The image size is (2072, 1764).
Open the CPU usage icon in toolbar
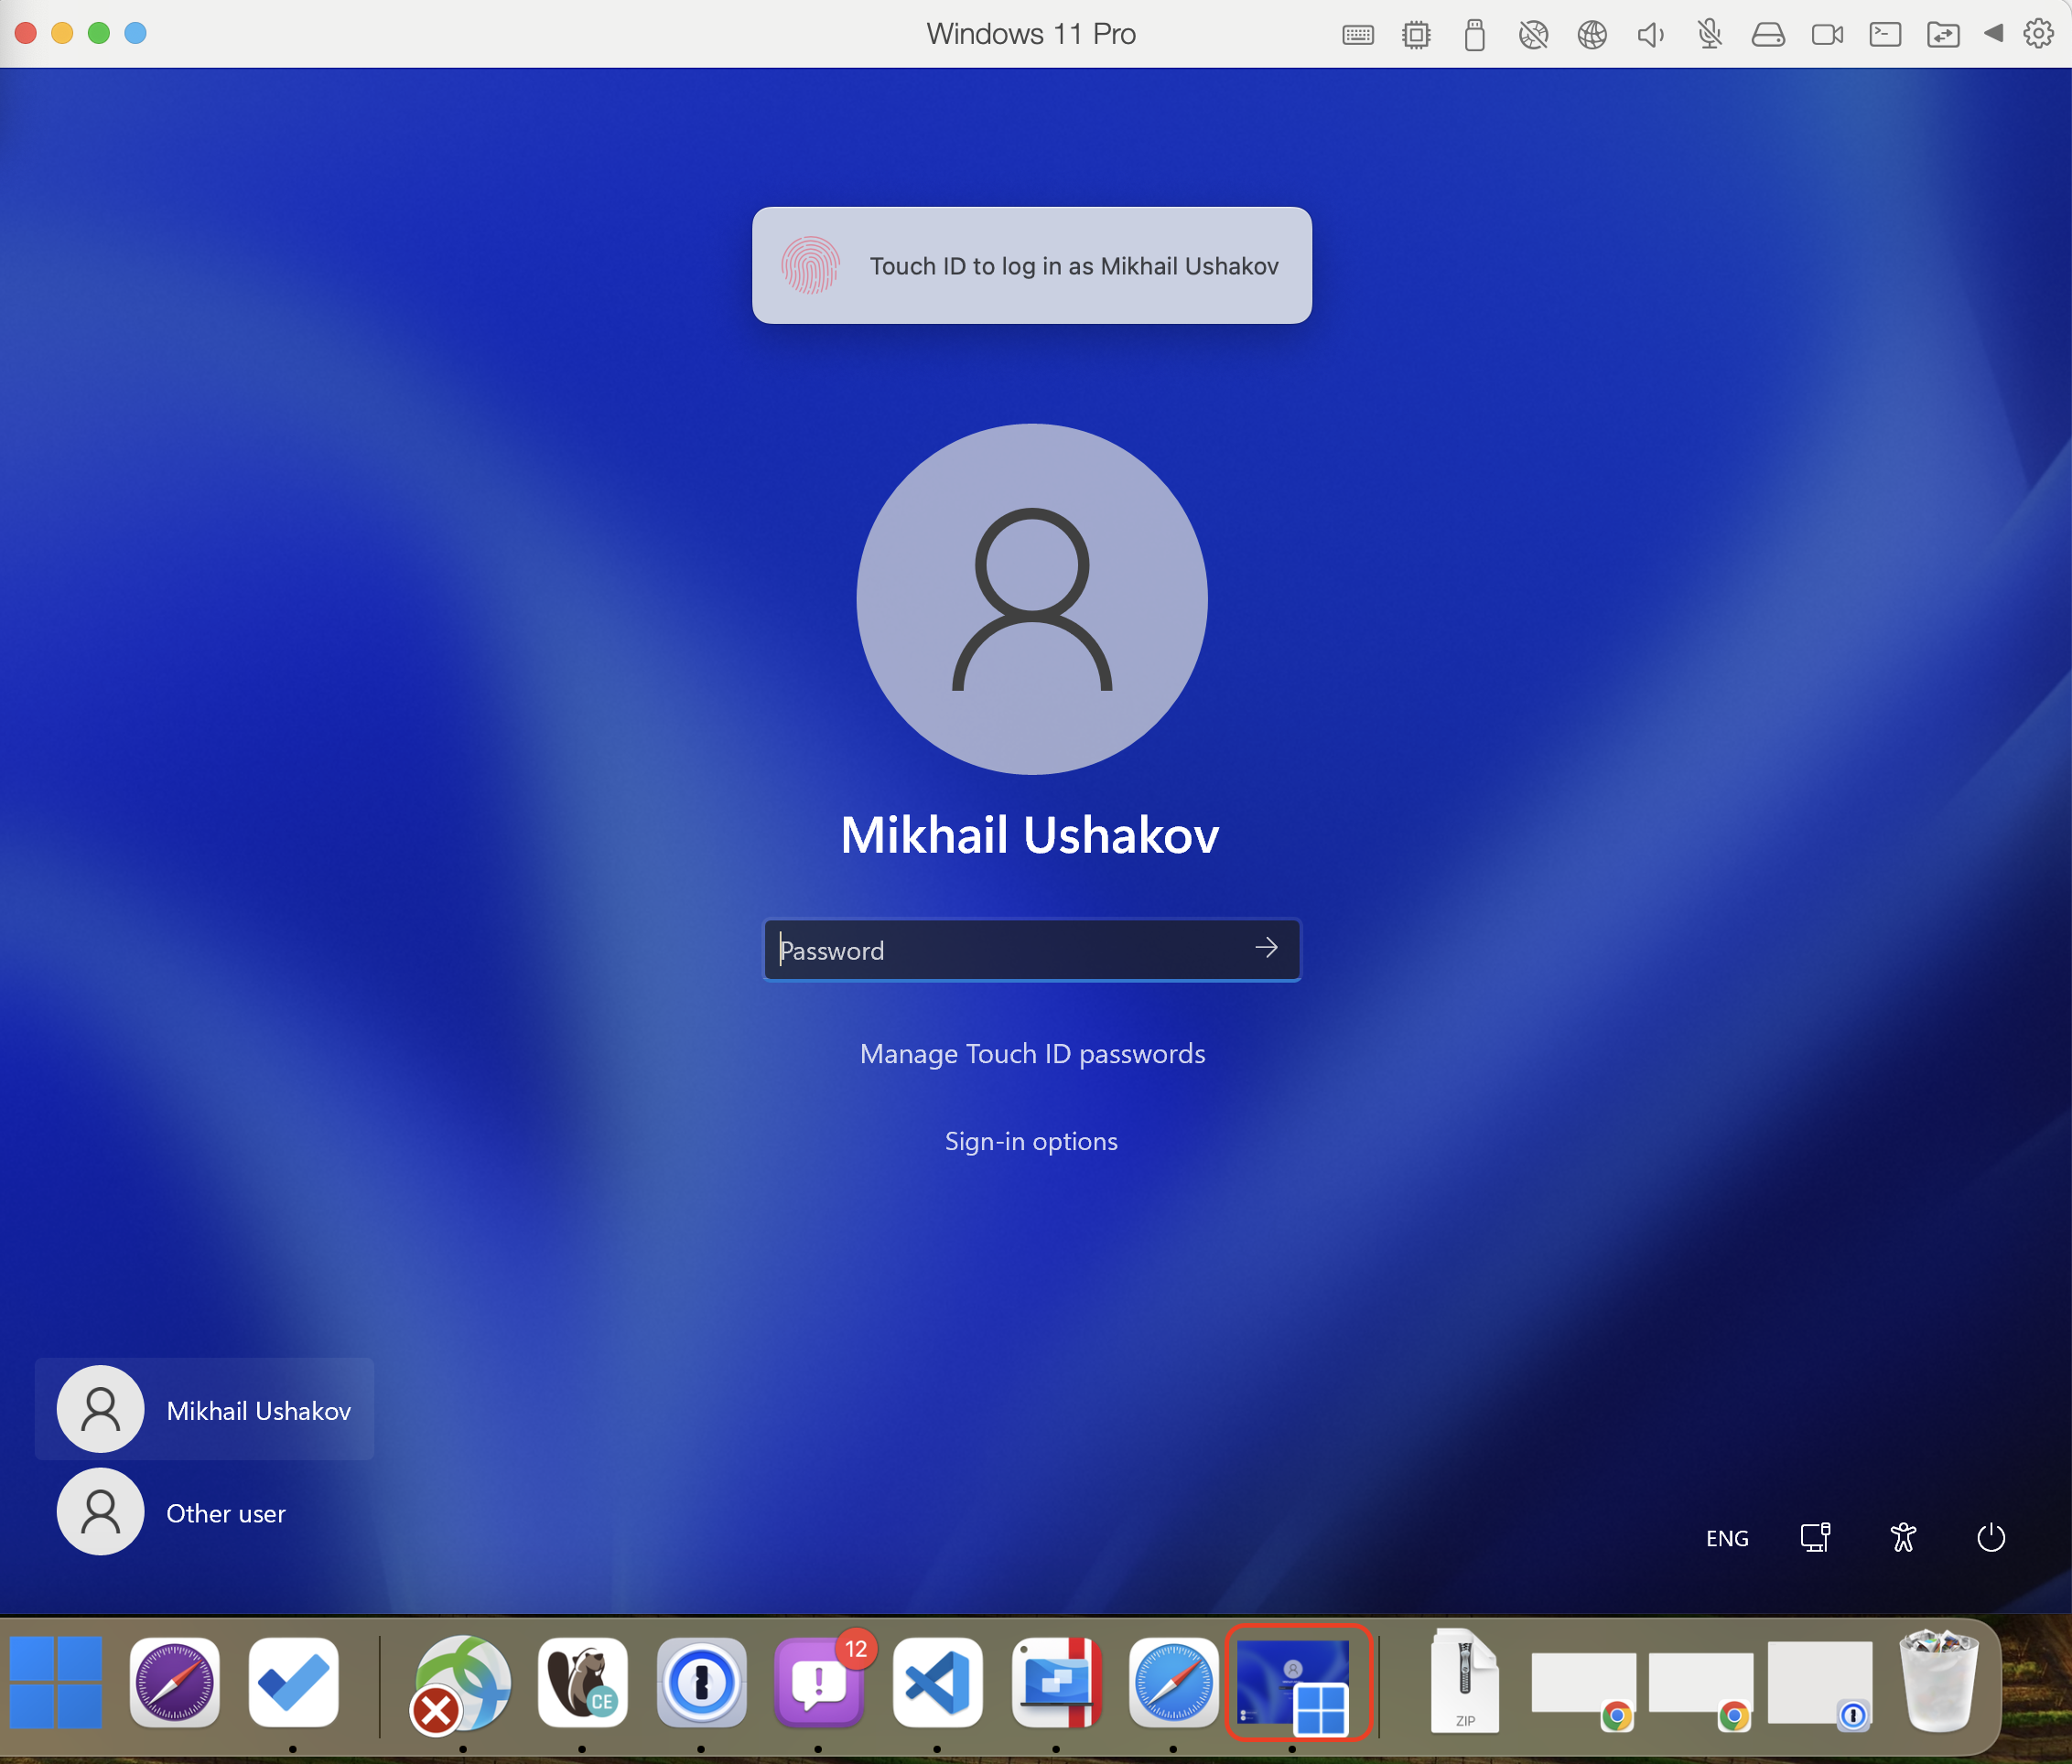1415,35
